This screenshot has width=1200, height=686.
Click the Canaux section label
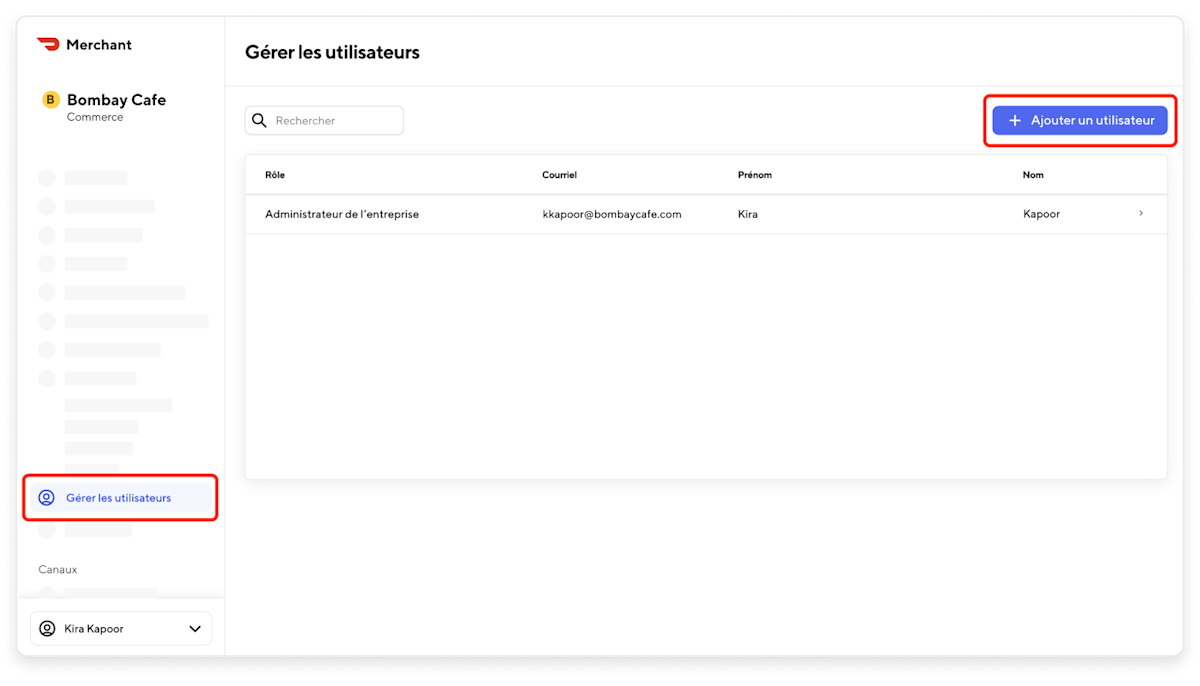point(57,569)
